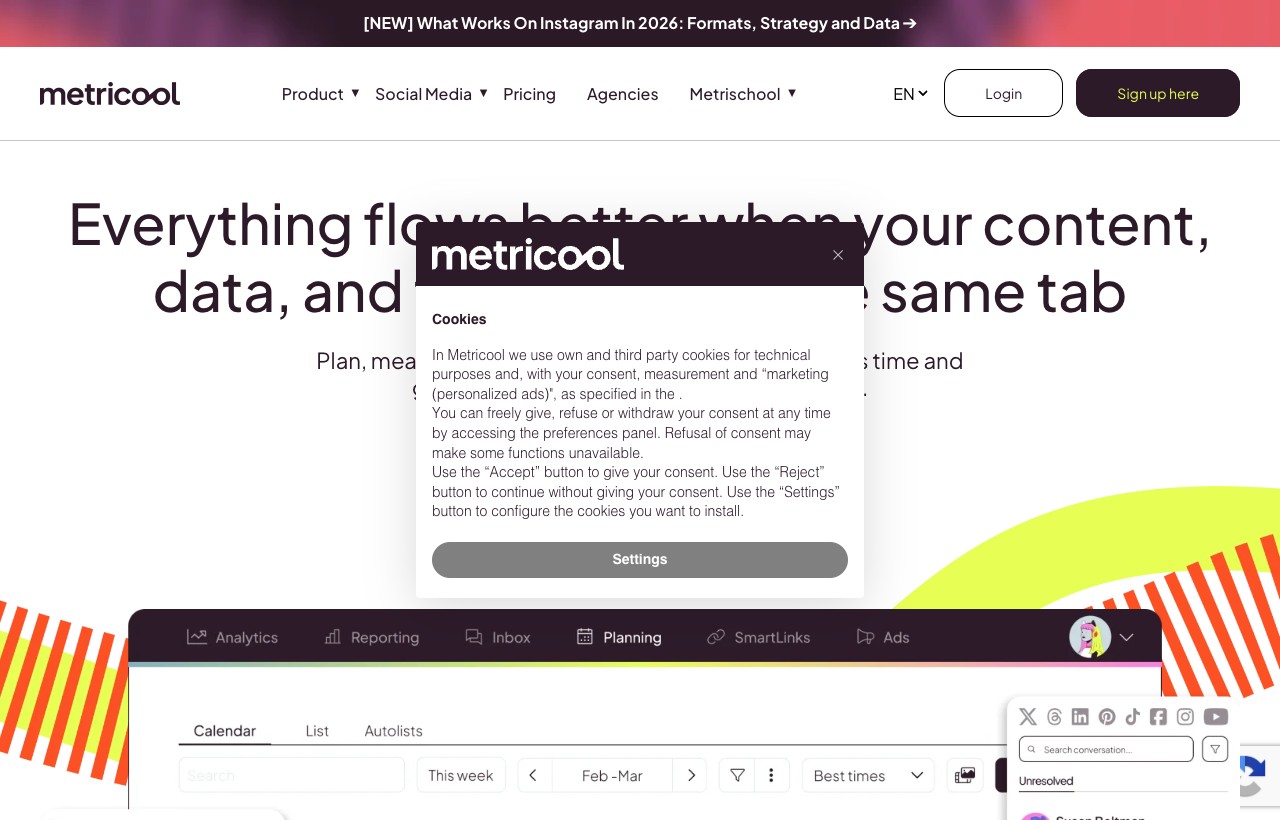Expand the Product menu

tap(320, 94)
